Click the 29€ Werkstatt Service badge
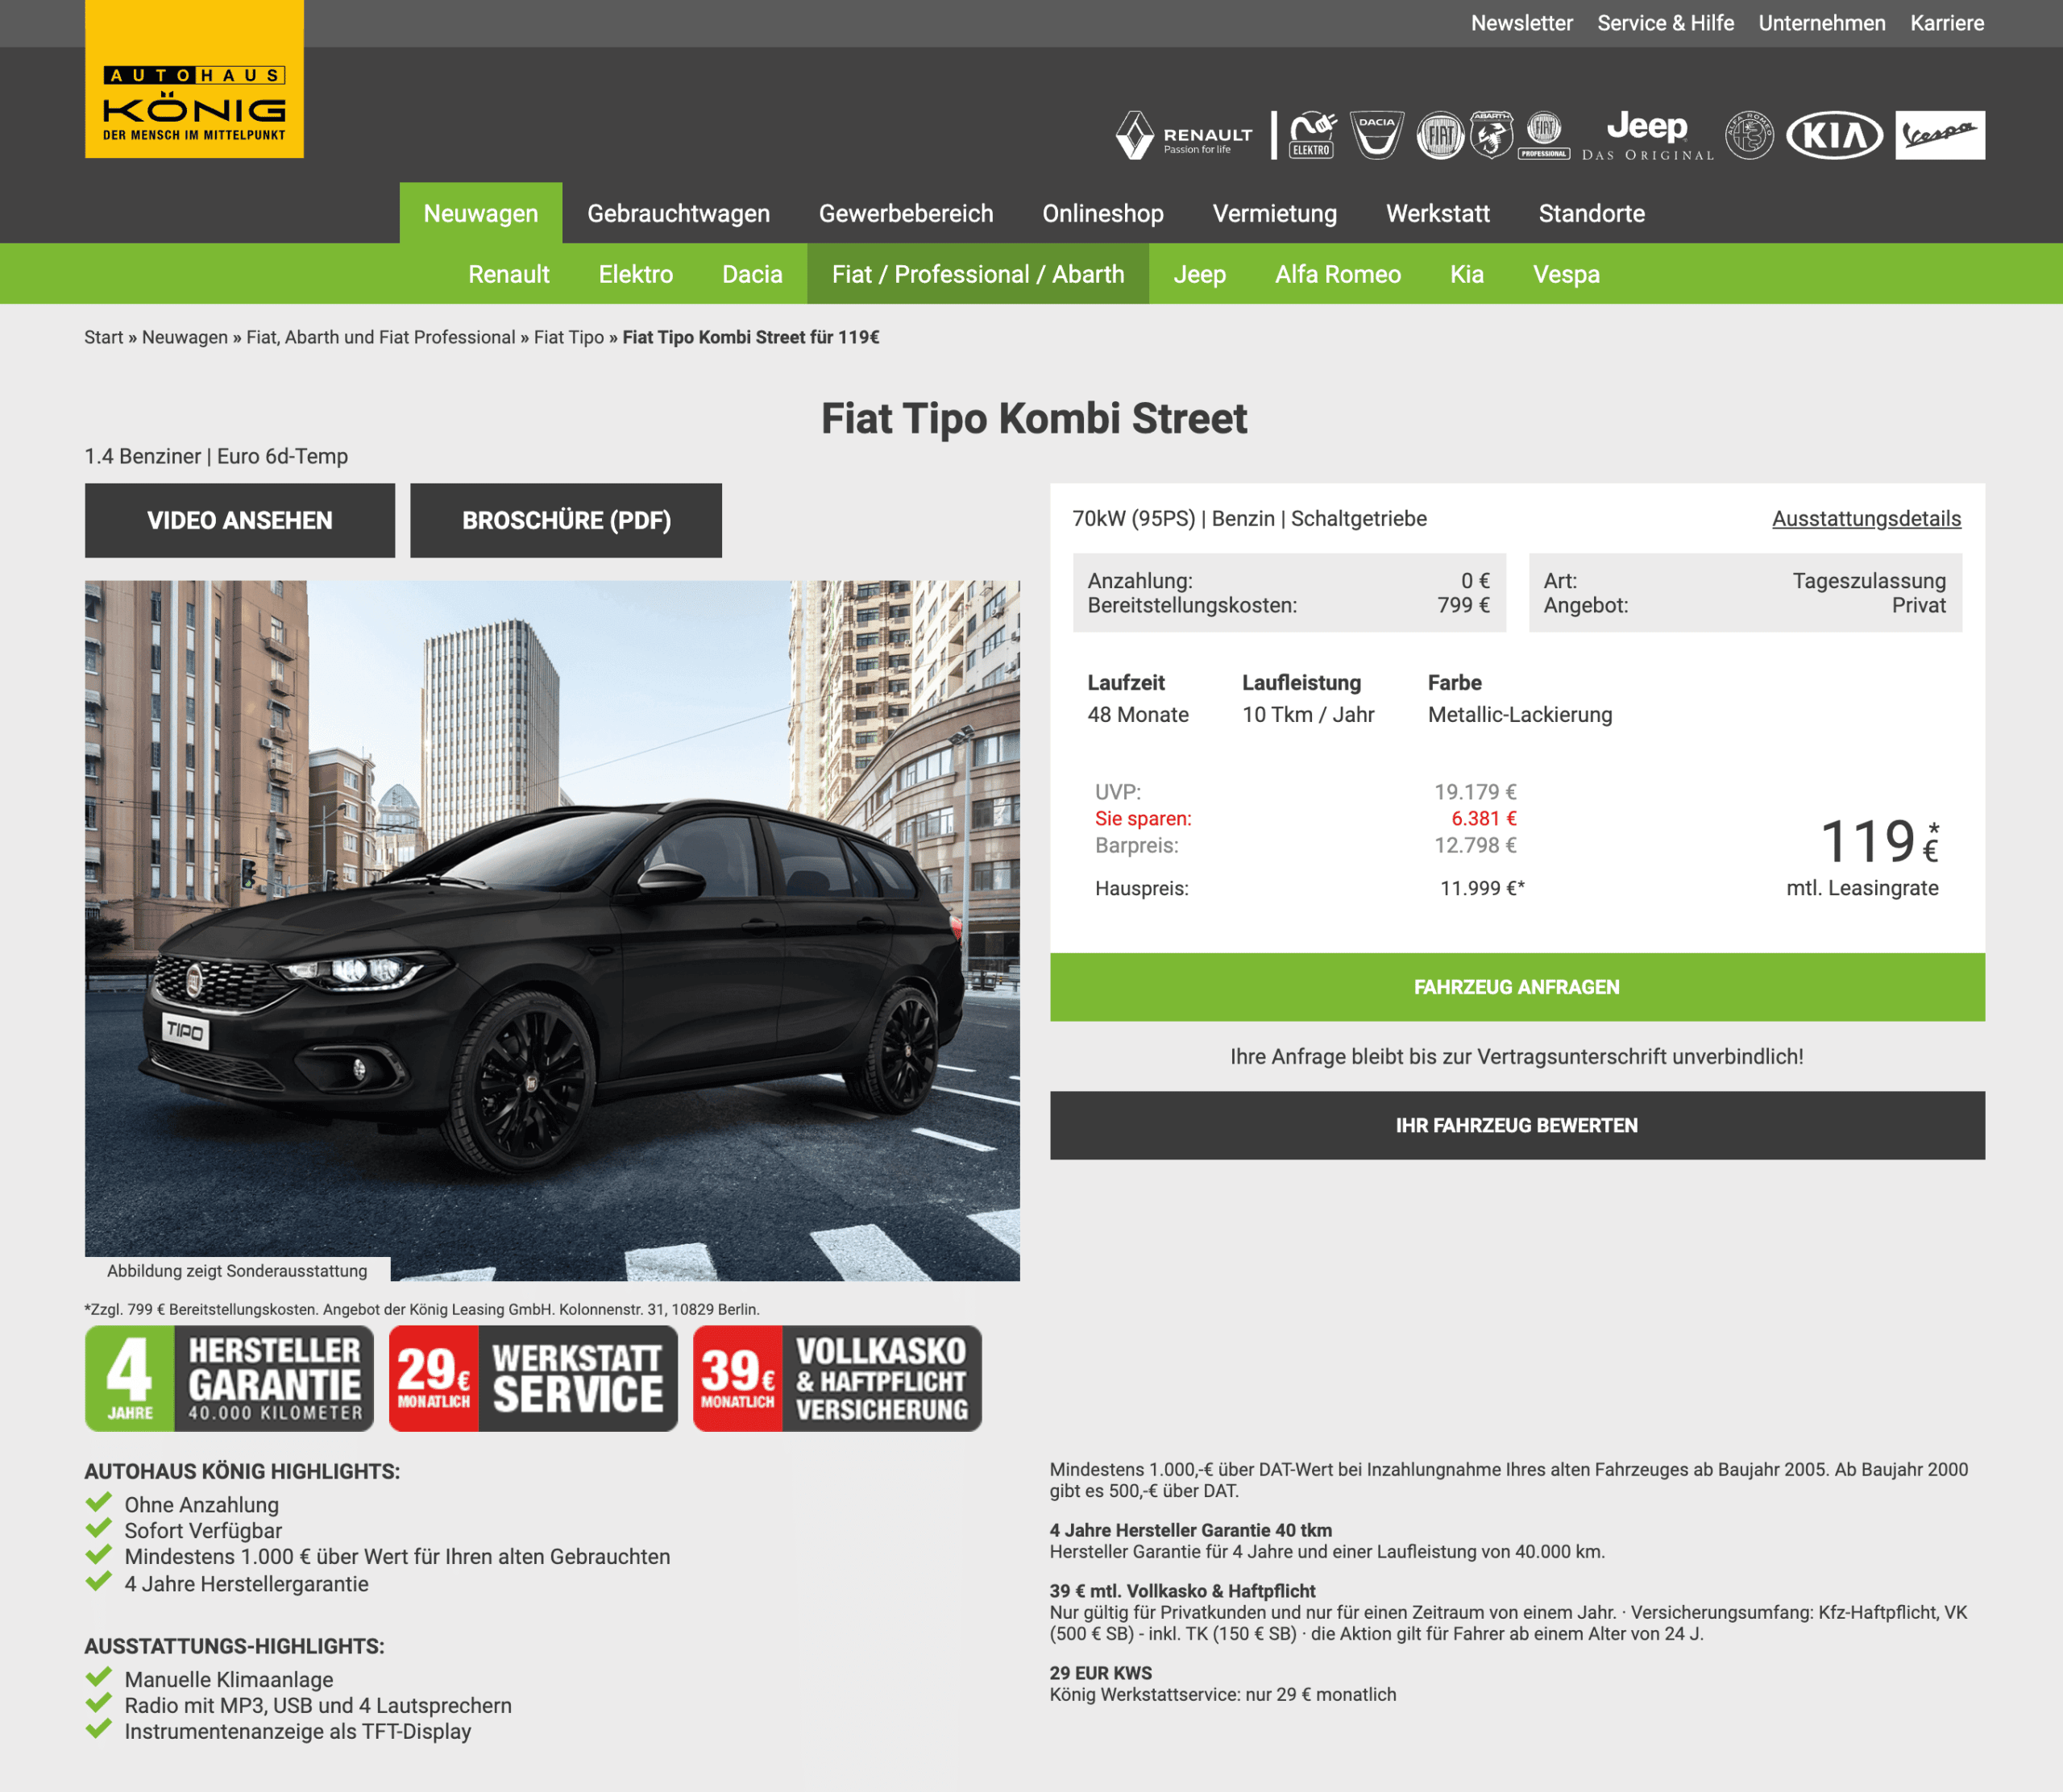 click(533, 1378)
